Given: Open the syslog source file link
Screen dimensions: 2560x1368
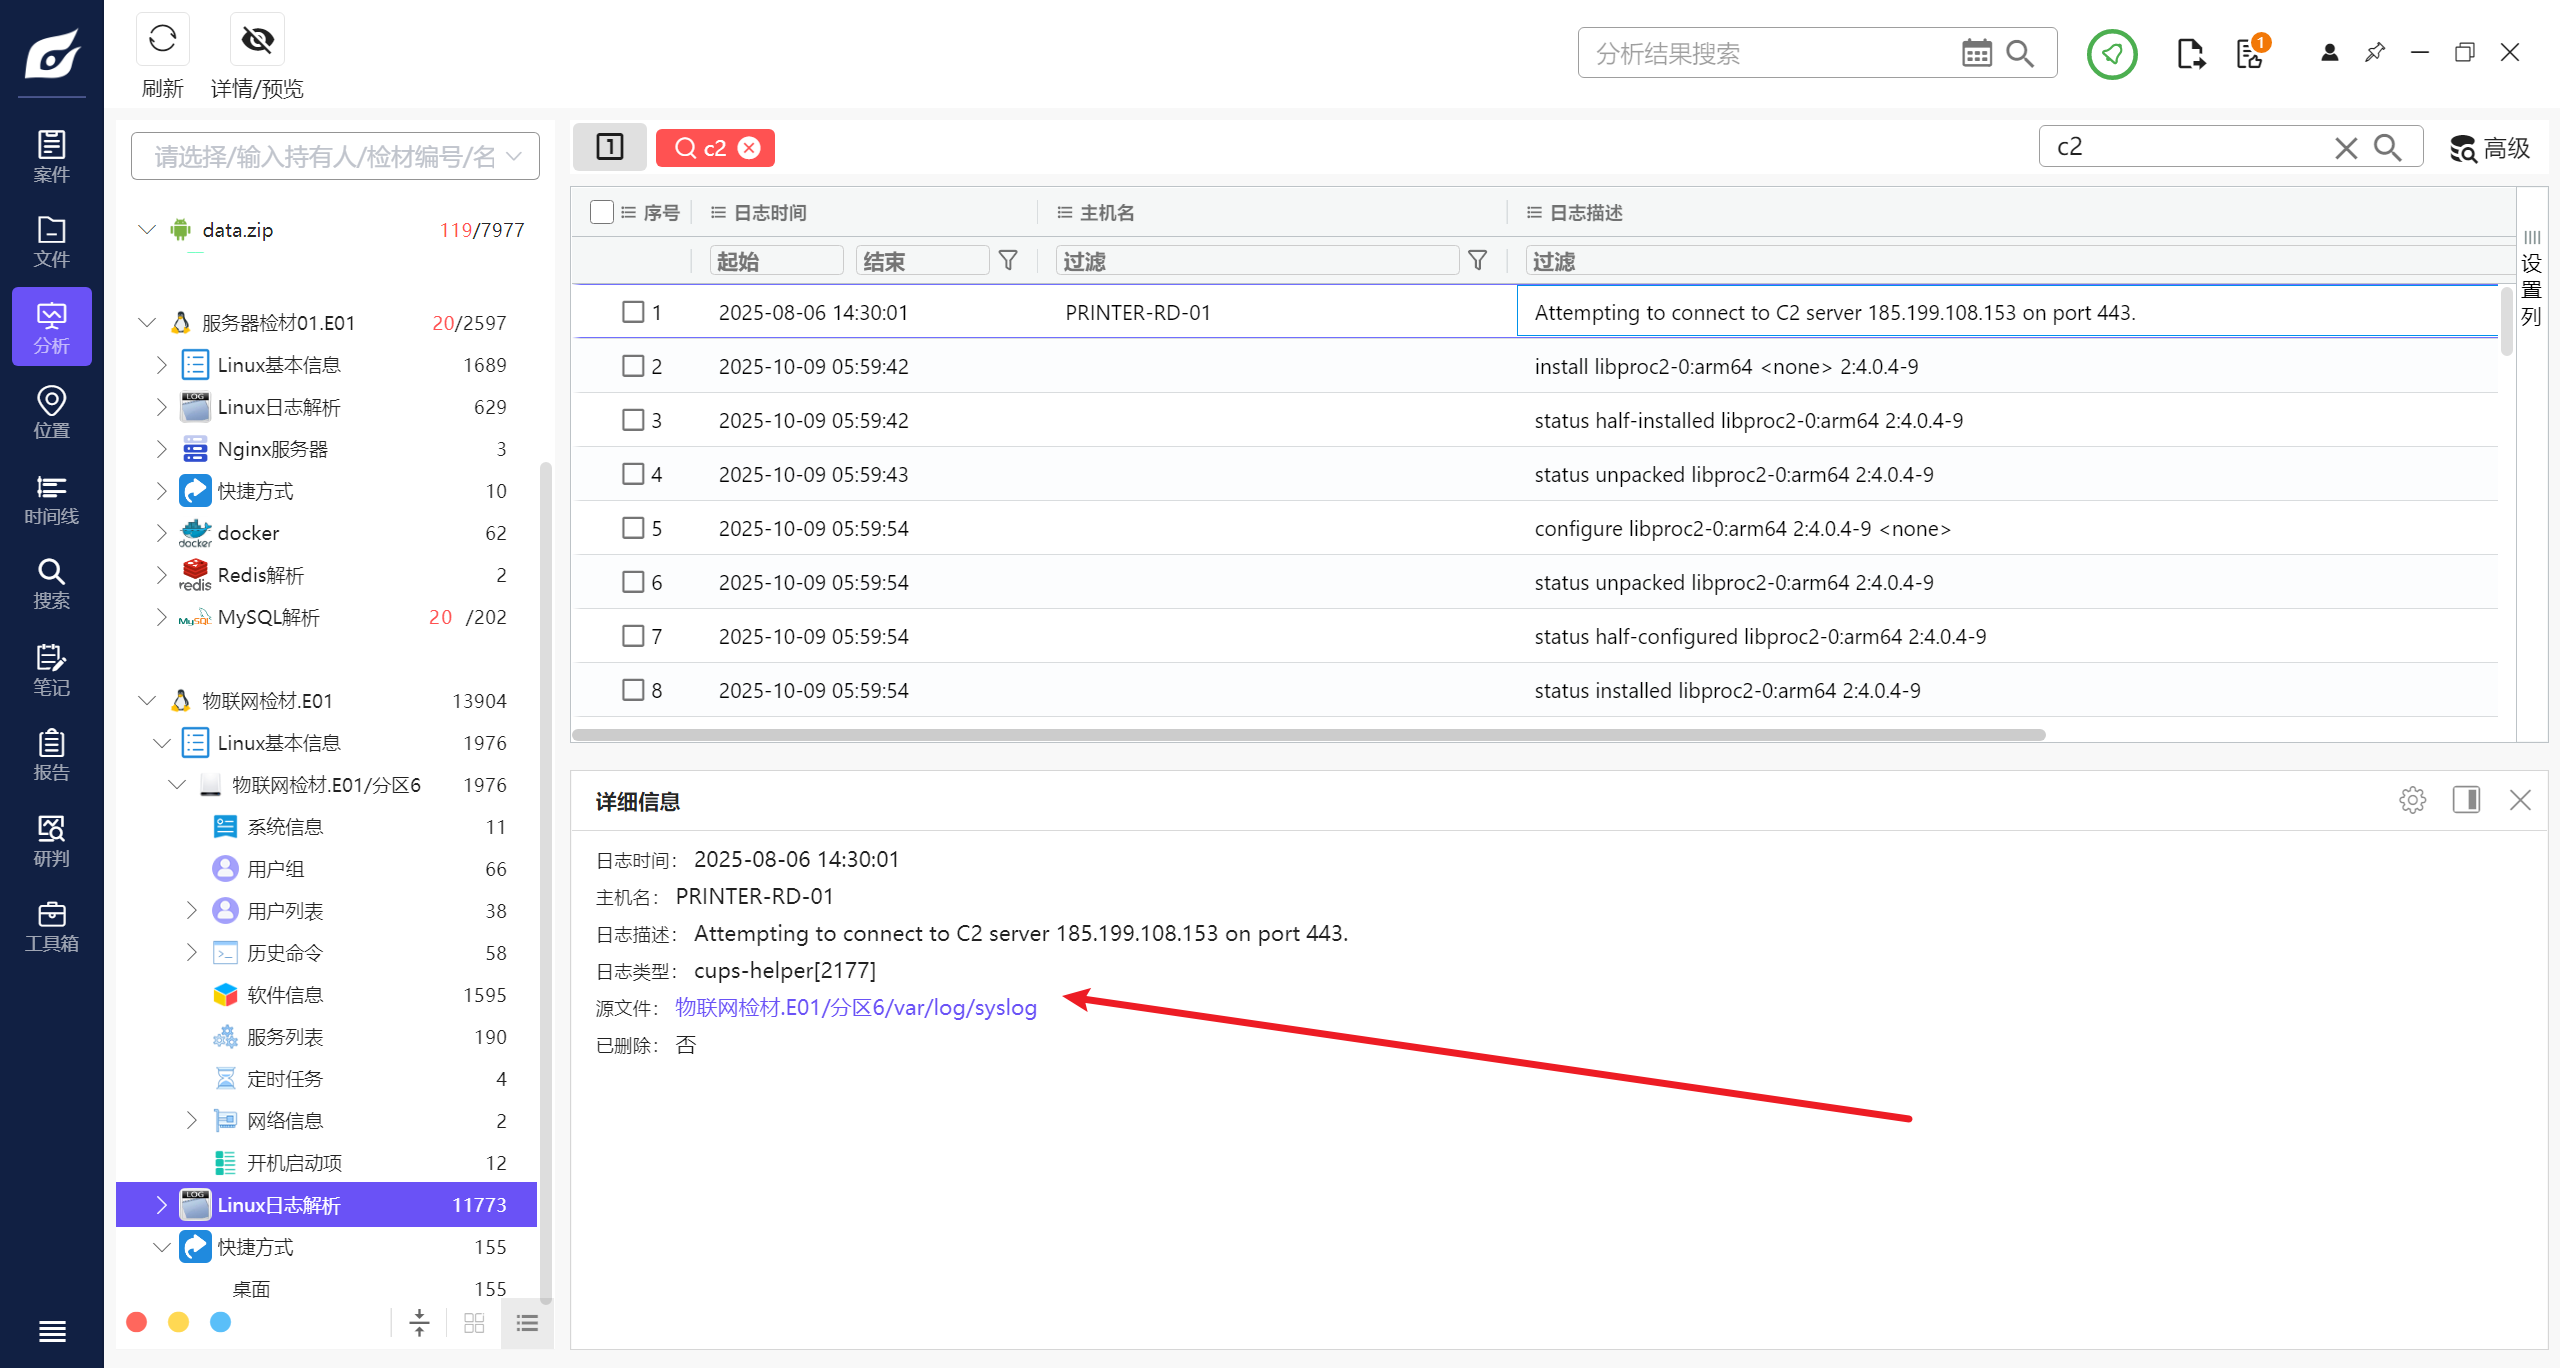Looking at the screenshot, I should tap(856, 1007).
